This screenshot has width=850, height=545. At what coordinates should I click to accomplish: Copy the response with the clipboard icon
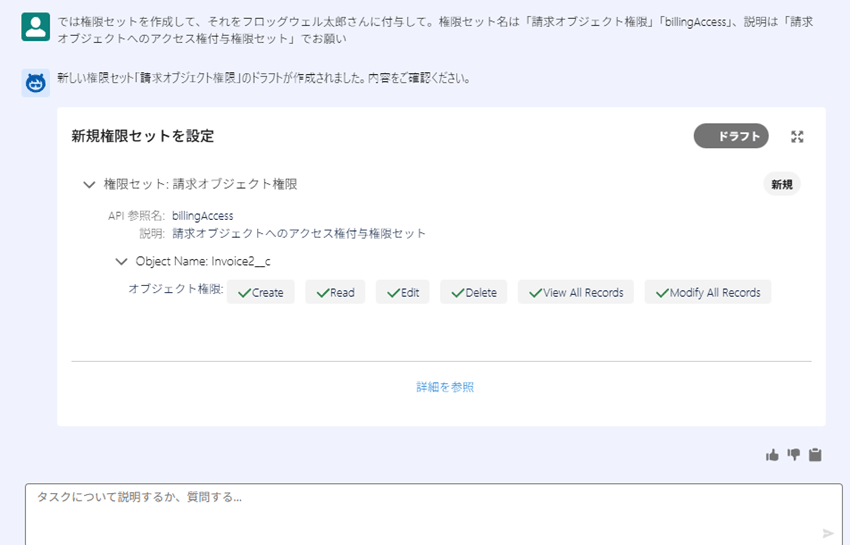[815, 455]
